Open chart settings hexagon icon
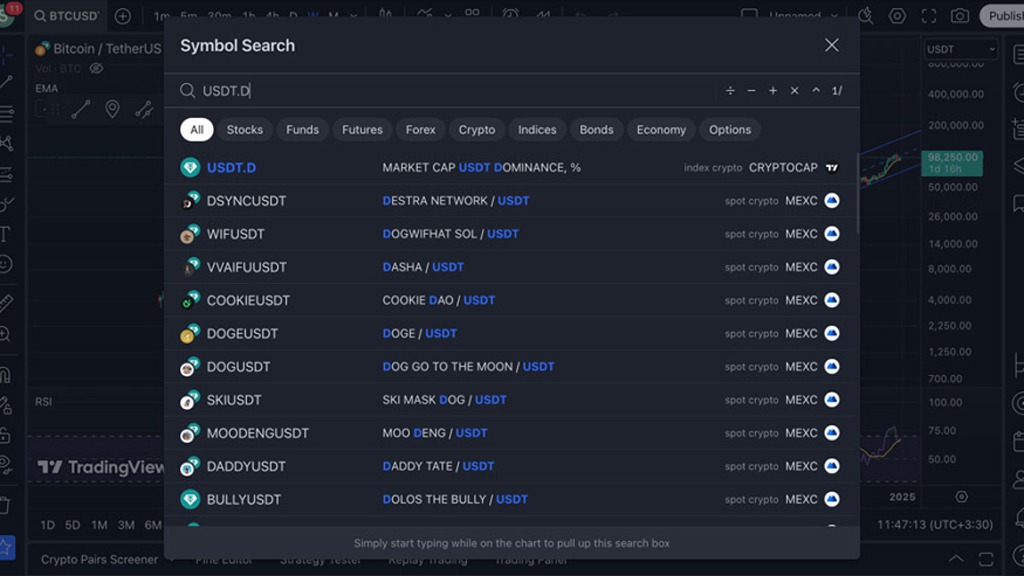The height and width of the screenshot is (576, 1024). [897, 16]
